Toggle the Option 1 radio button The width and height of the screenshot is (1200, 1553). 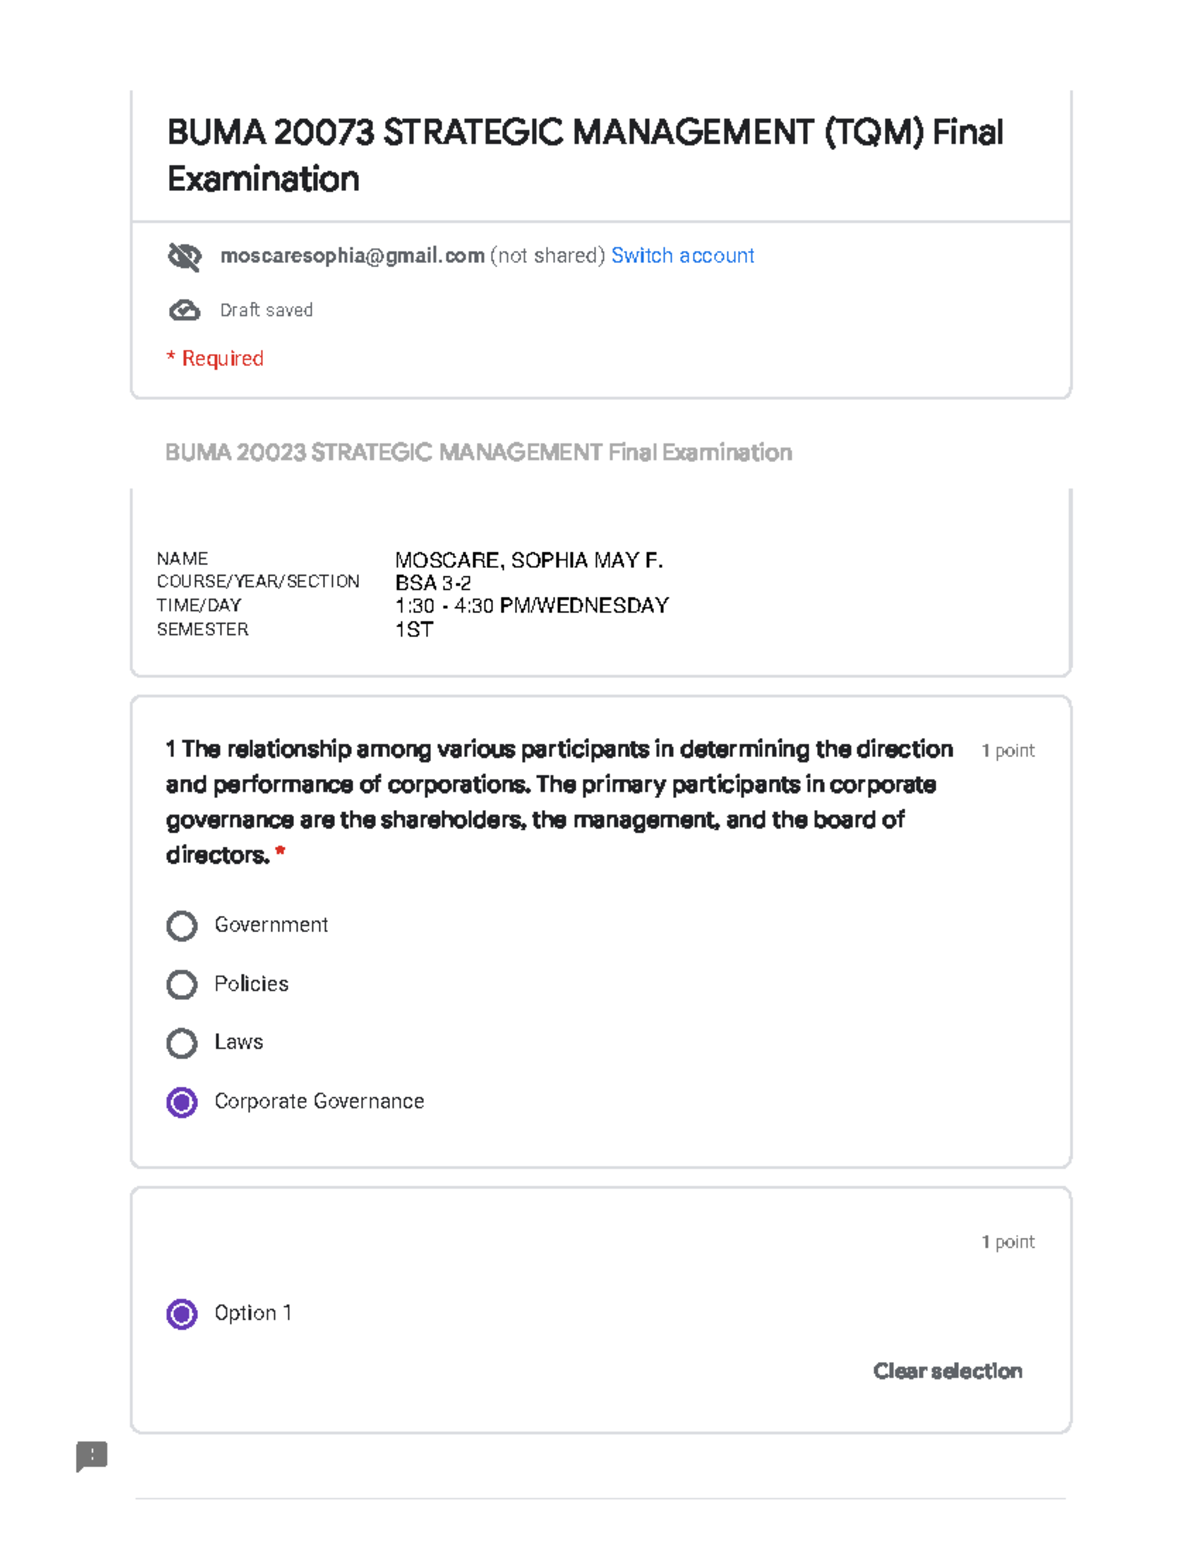pos(182,1313)
